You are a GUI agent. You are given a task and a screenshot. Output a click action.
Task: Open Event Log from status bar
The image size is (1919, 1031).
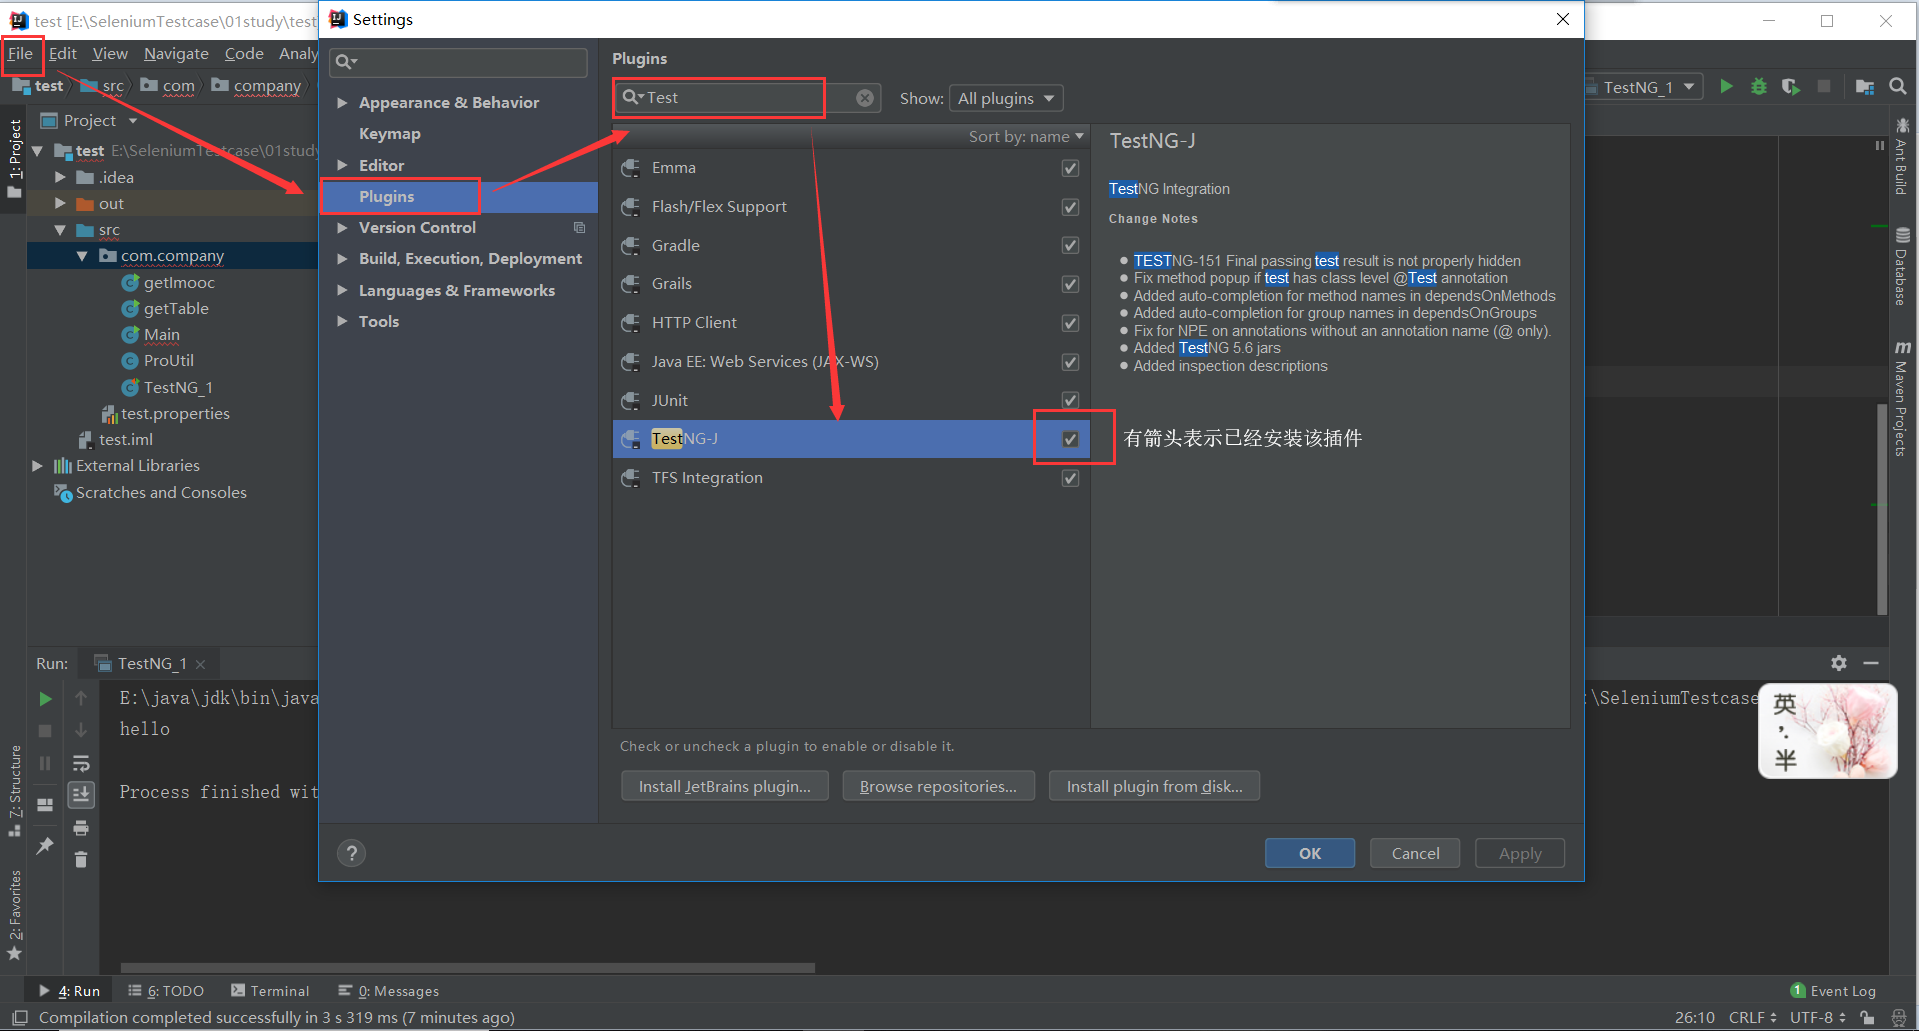pyautogui.click(x=1833, y=991)
